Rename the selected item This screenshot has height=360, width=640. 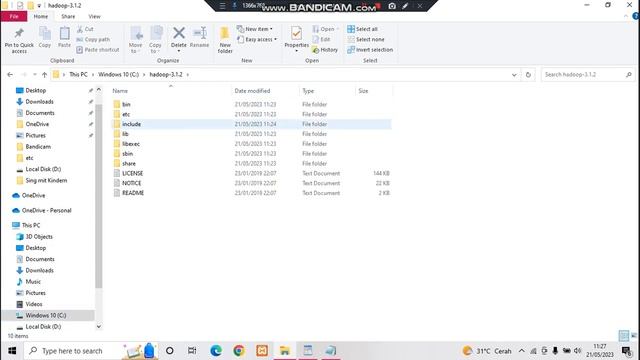coord(199,38)
